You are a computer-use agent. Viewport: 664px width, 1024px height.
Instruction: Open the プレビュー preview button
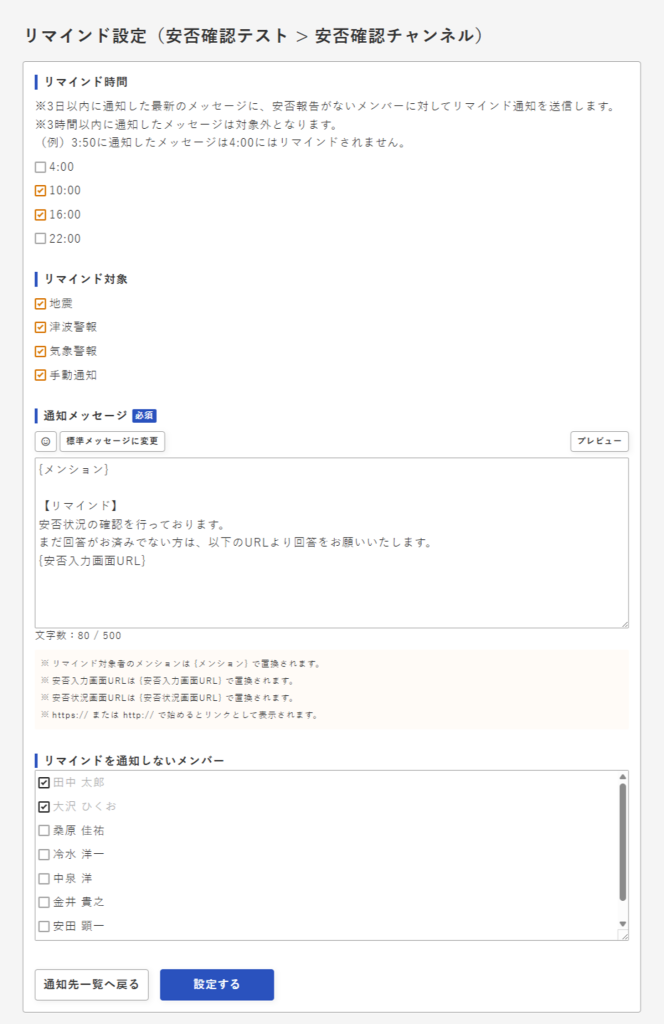pos(599,441)
